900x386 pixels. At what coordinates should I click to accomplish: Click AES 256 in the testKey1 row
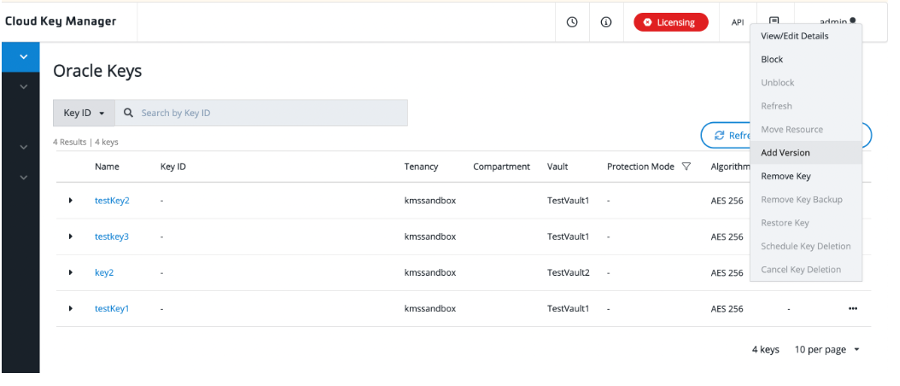[x=727, y=308]
